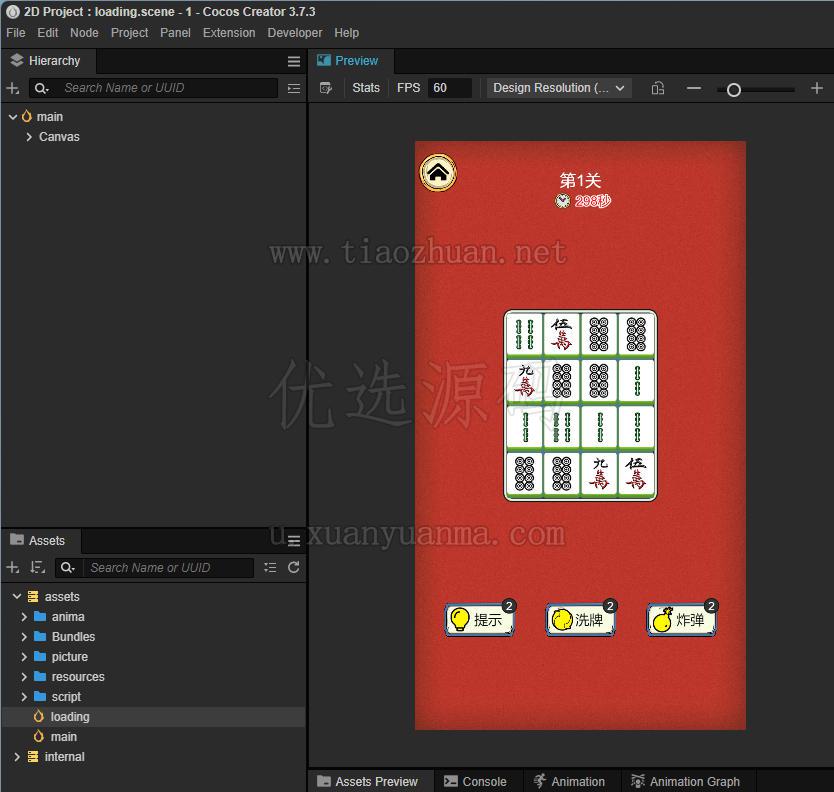Expand the Canvas node in Hierarchy
This screenshot has width=834, height=792.
coord(29,137)
